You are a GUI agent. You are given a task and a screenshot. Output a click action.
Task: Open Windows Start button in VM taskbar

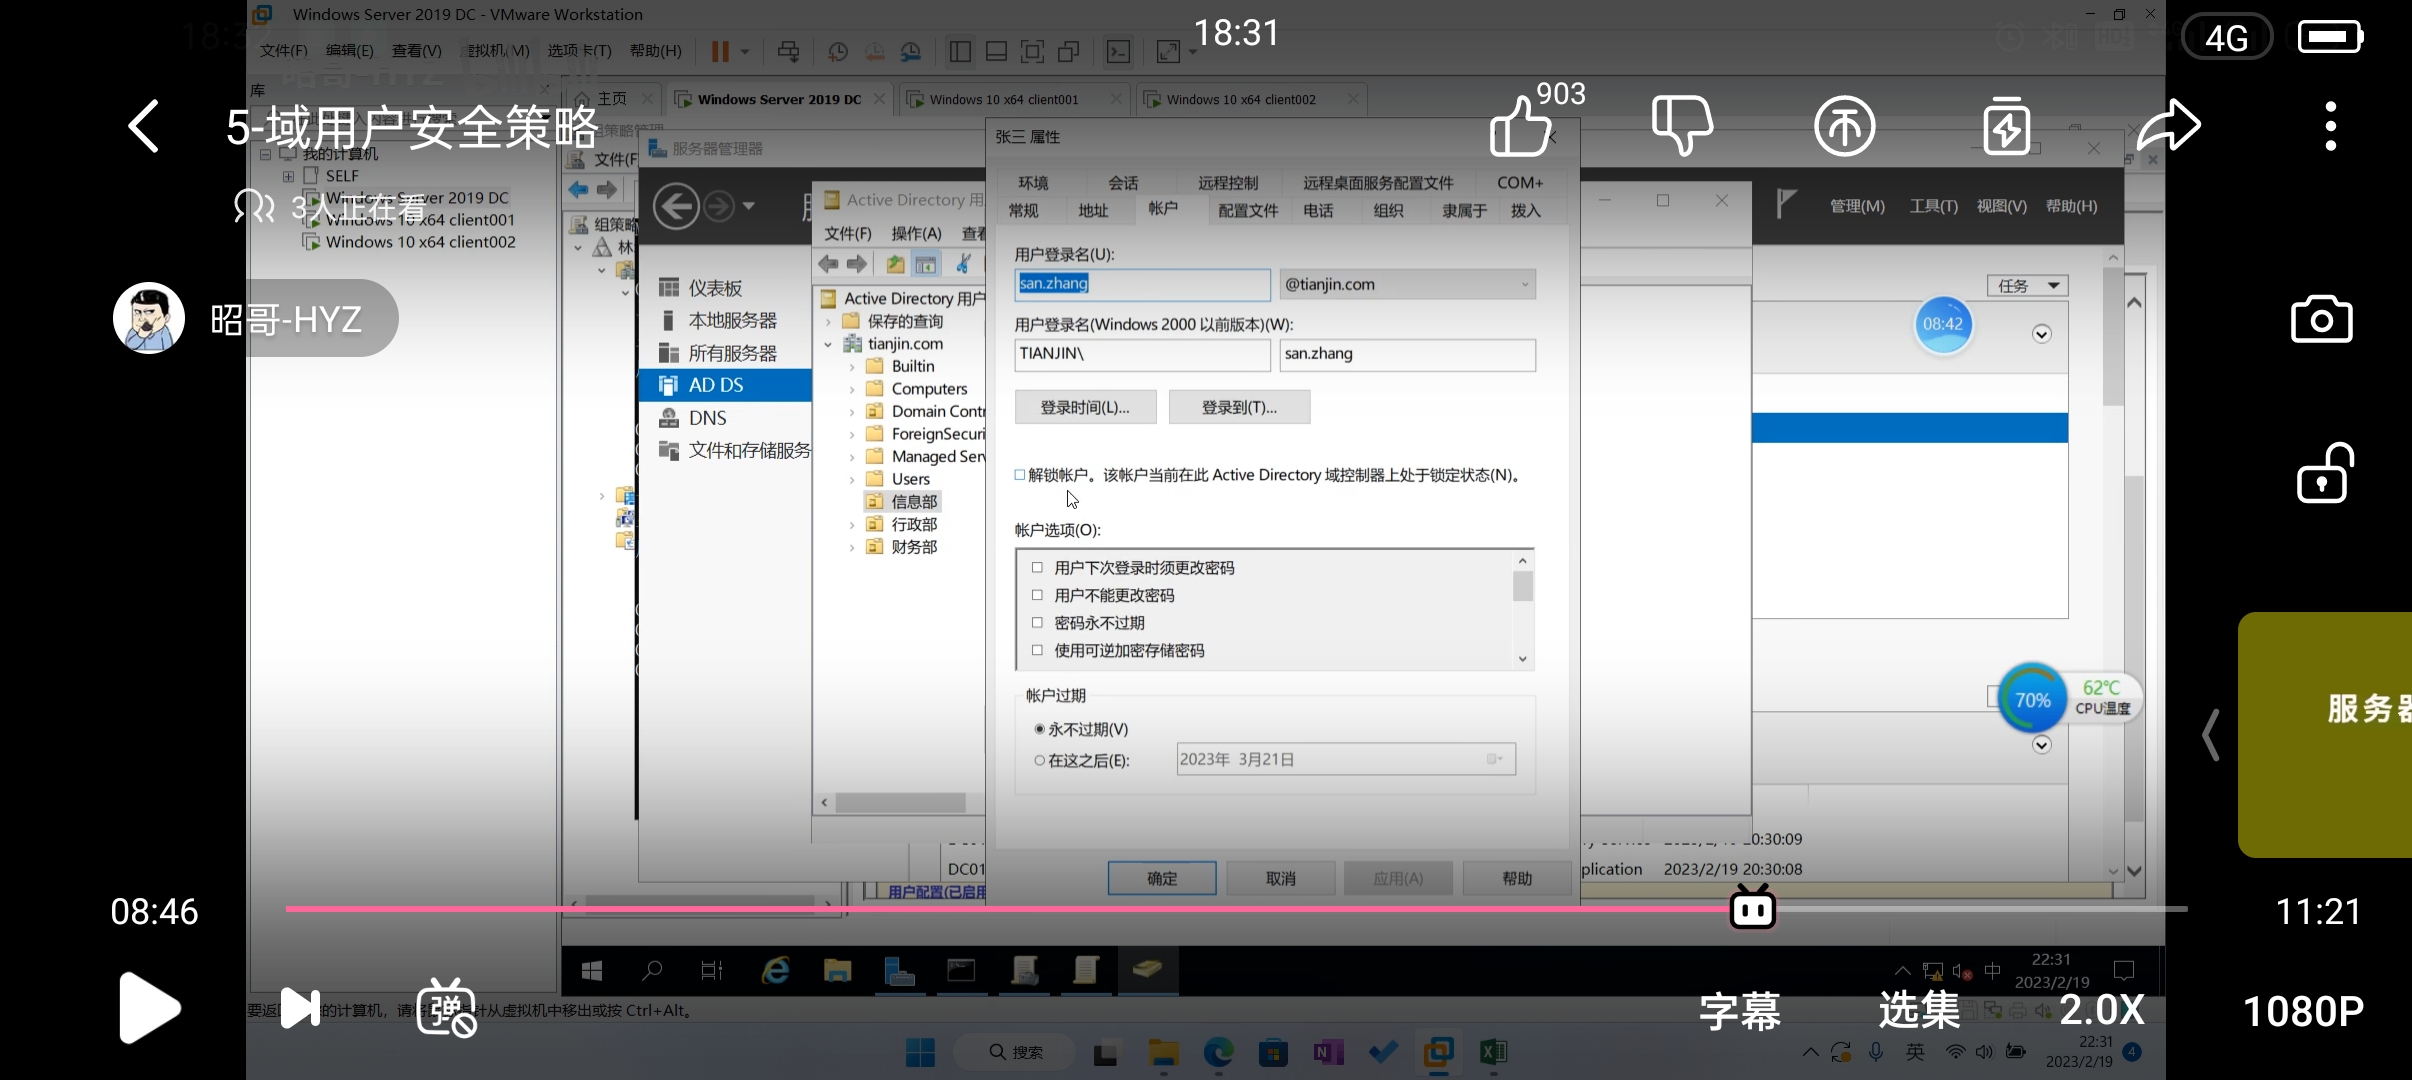[x=592, y=970]
